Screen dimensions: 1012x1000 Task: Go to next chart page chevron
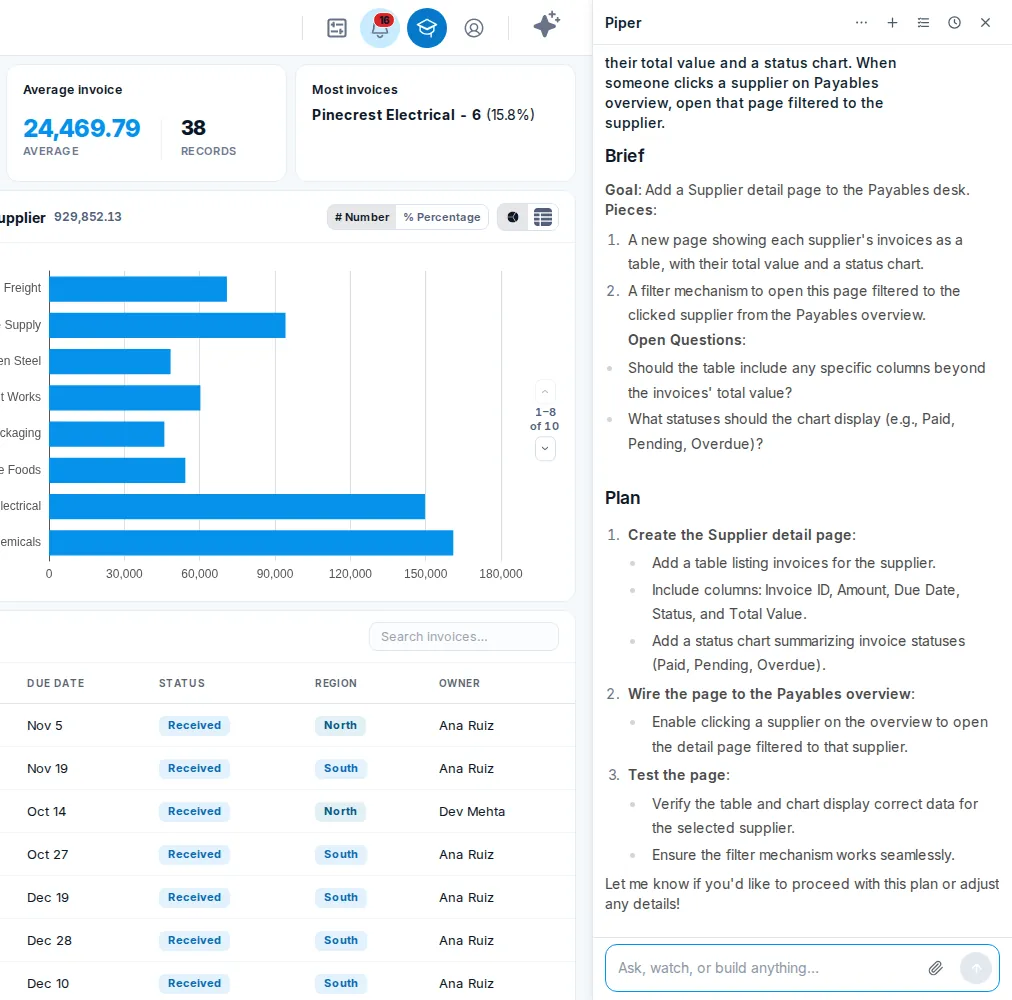coord(545,448)
